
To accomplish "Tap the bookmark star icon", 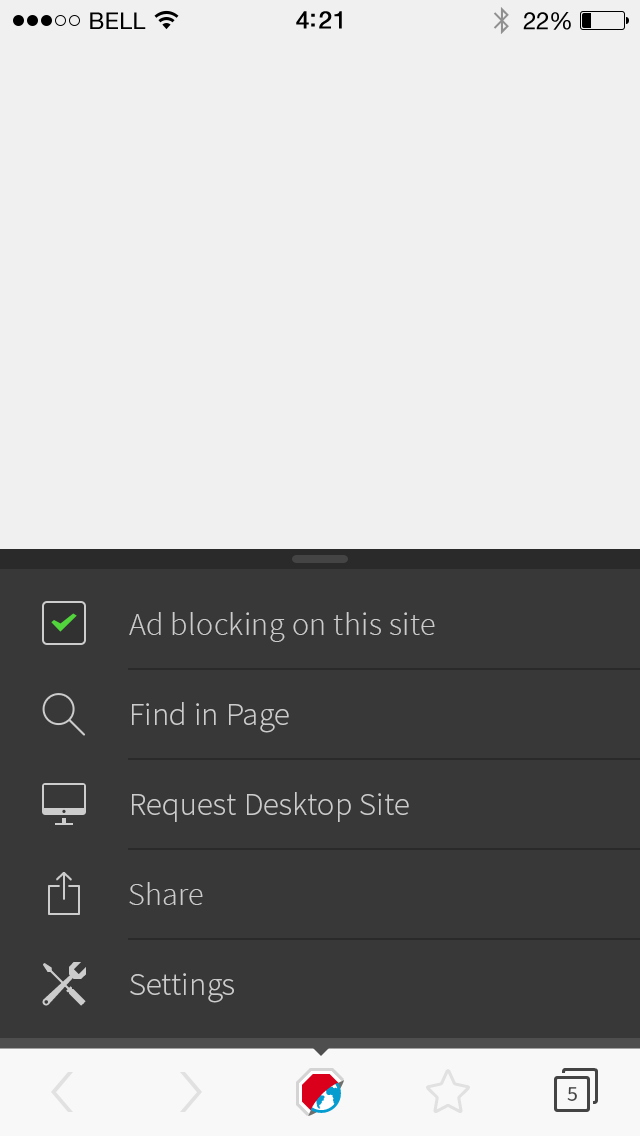I will pyautogui.click(x=447, y=1092).
